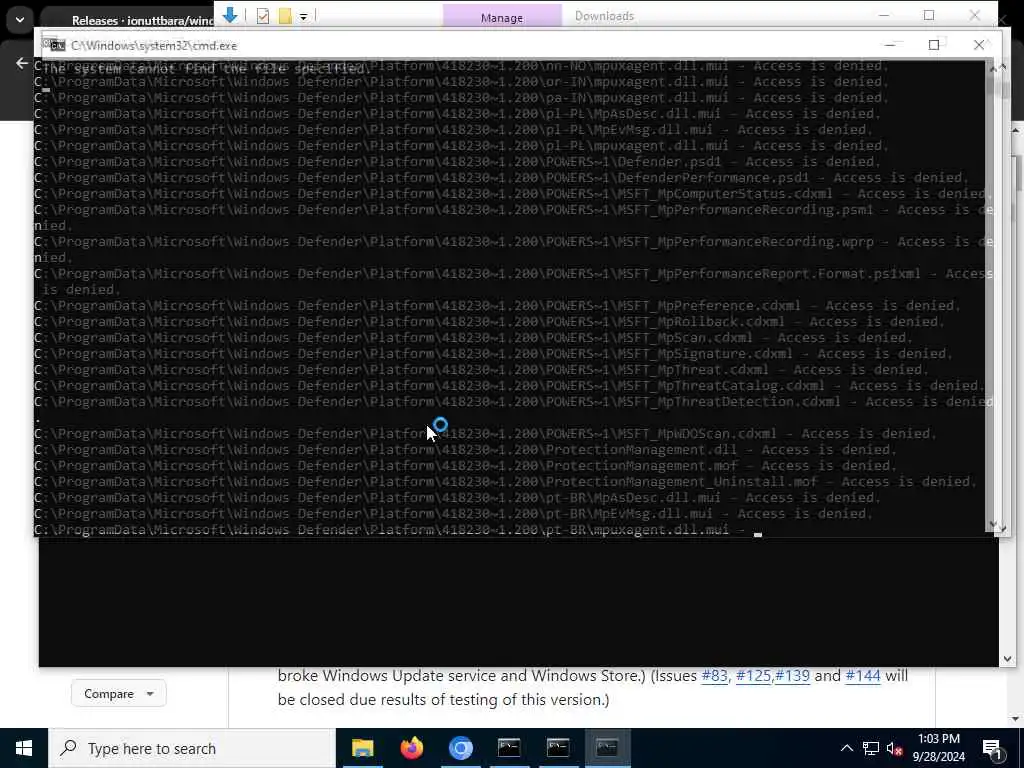Screen dimensions: 1024x768
Task: Open the Compare dropdown on the GitHub page
Action: (118, 694)
